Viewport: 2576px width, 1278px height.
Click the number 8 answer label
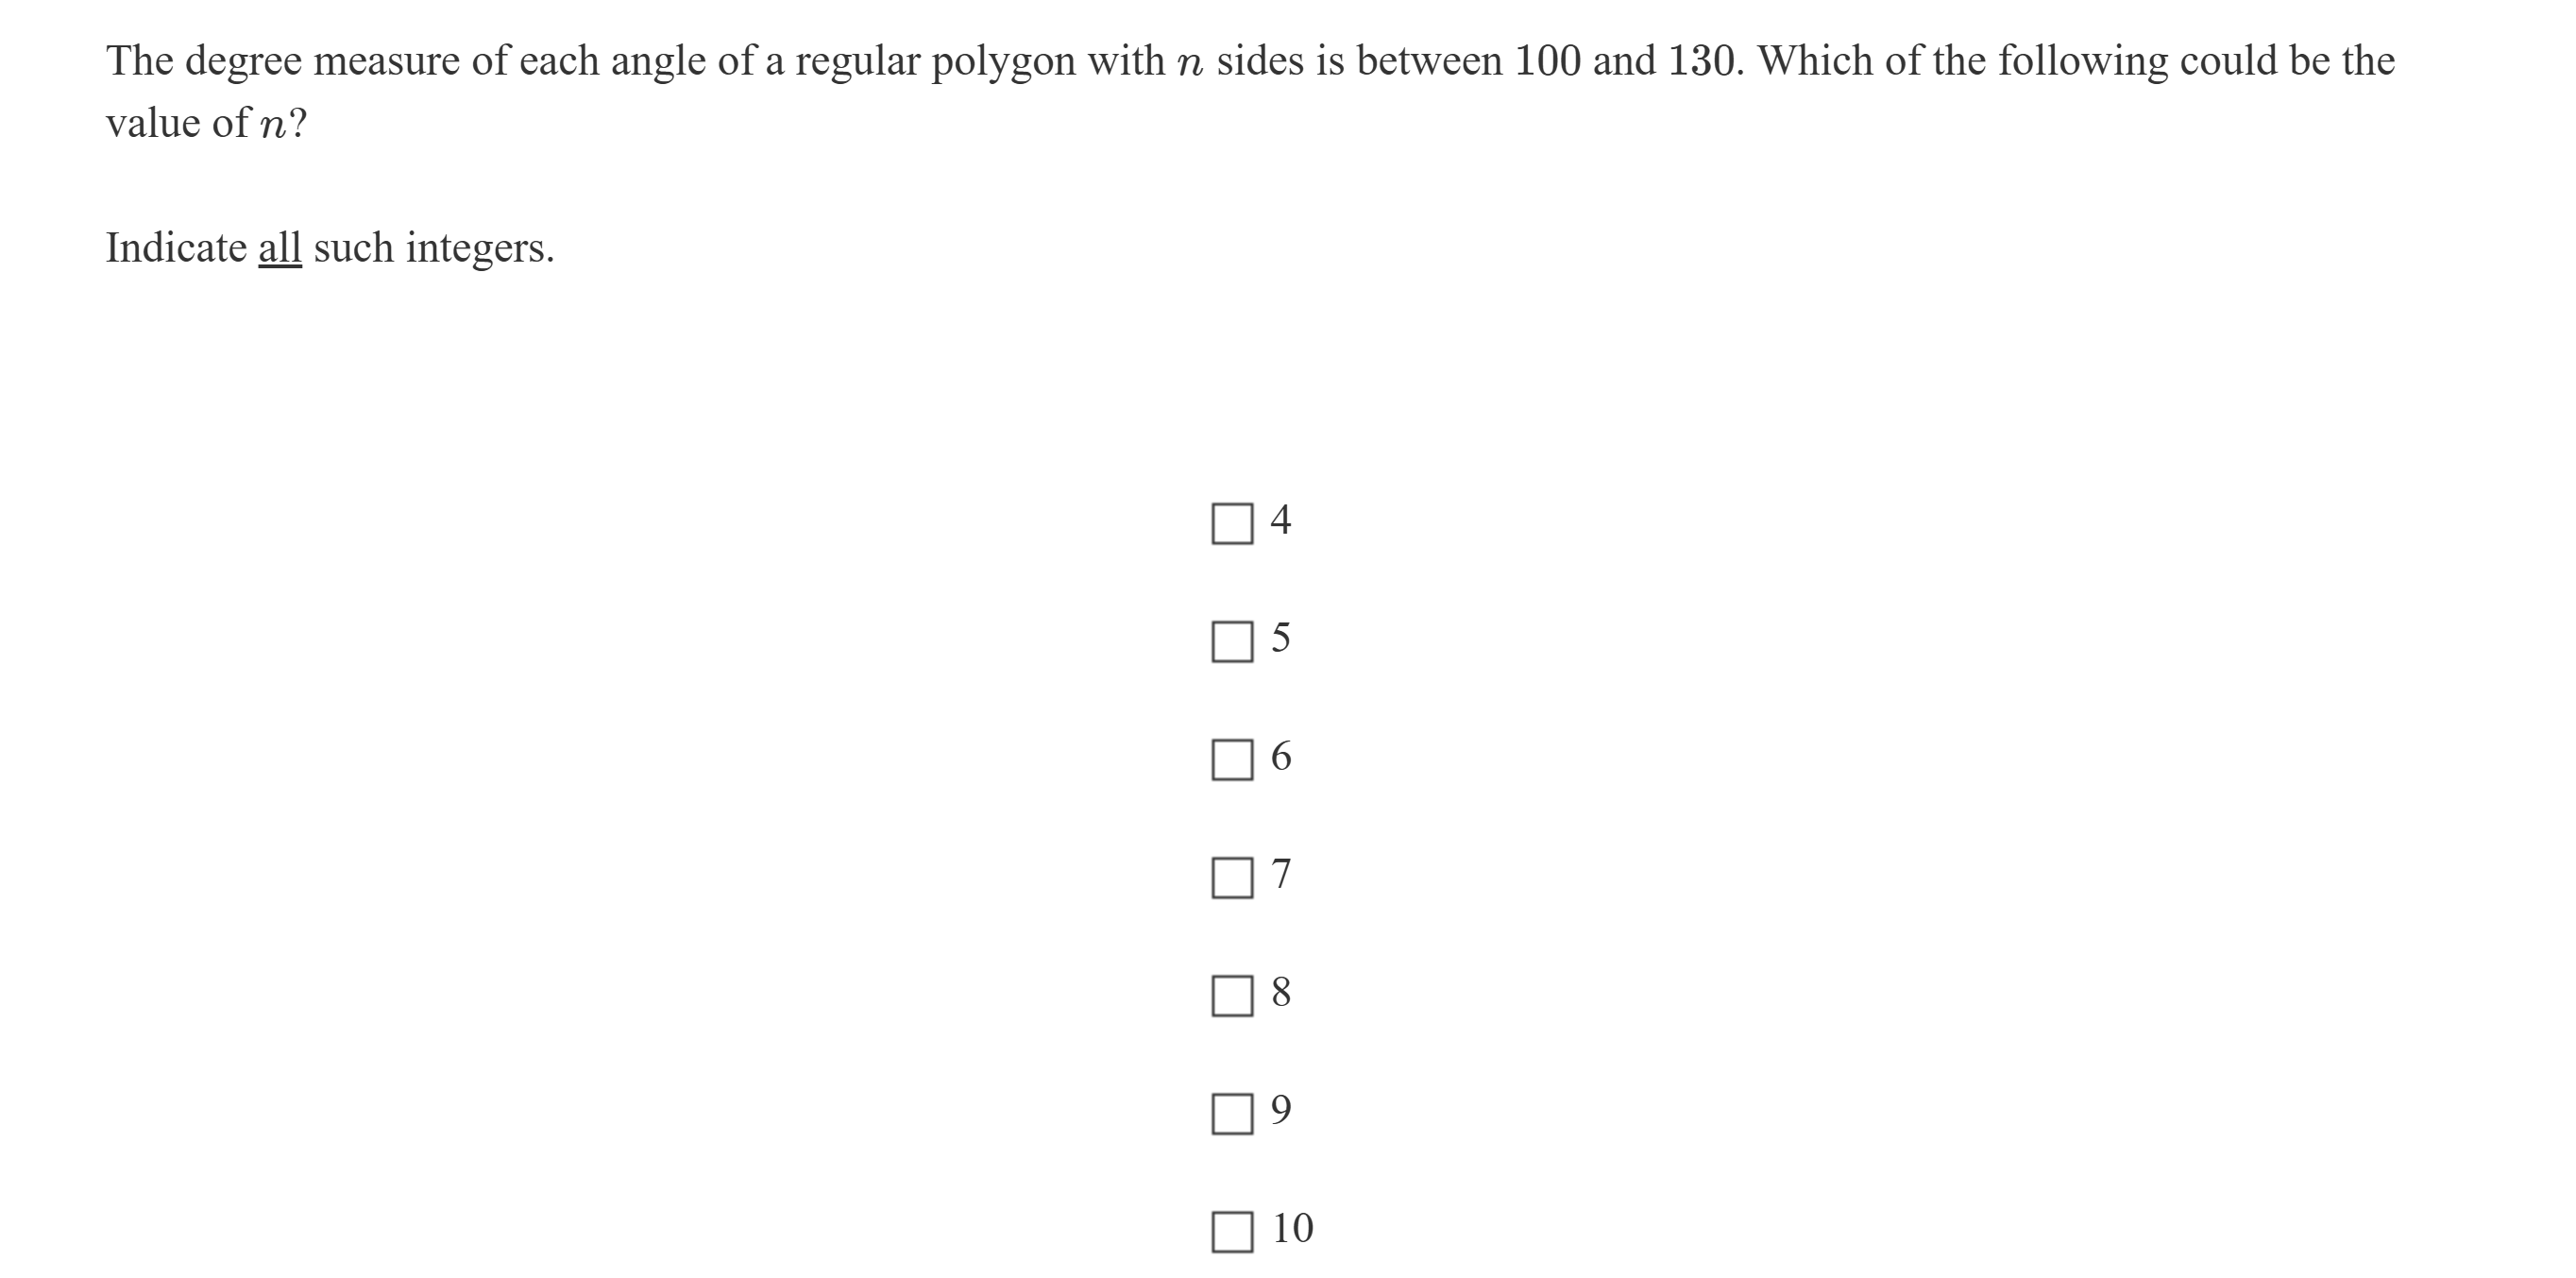click(x=1281, y=992)
